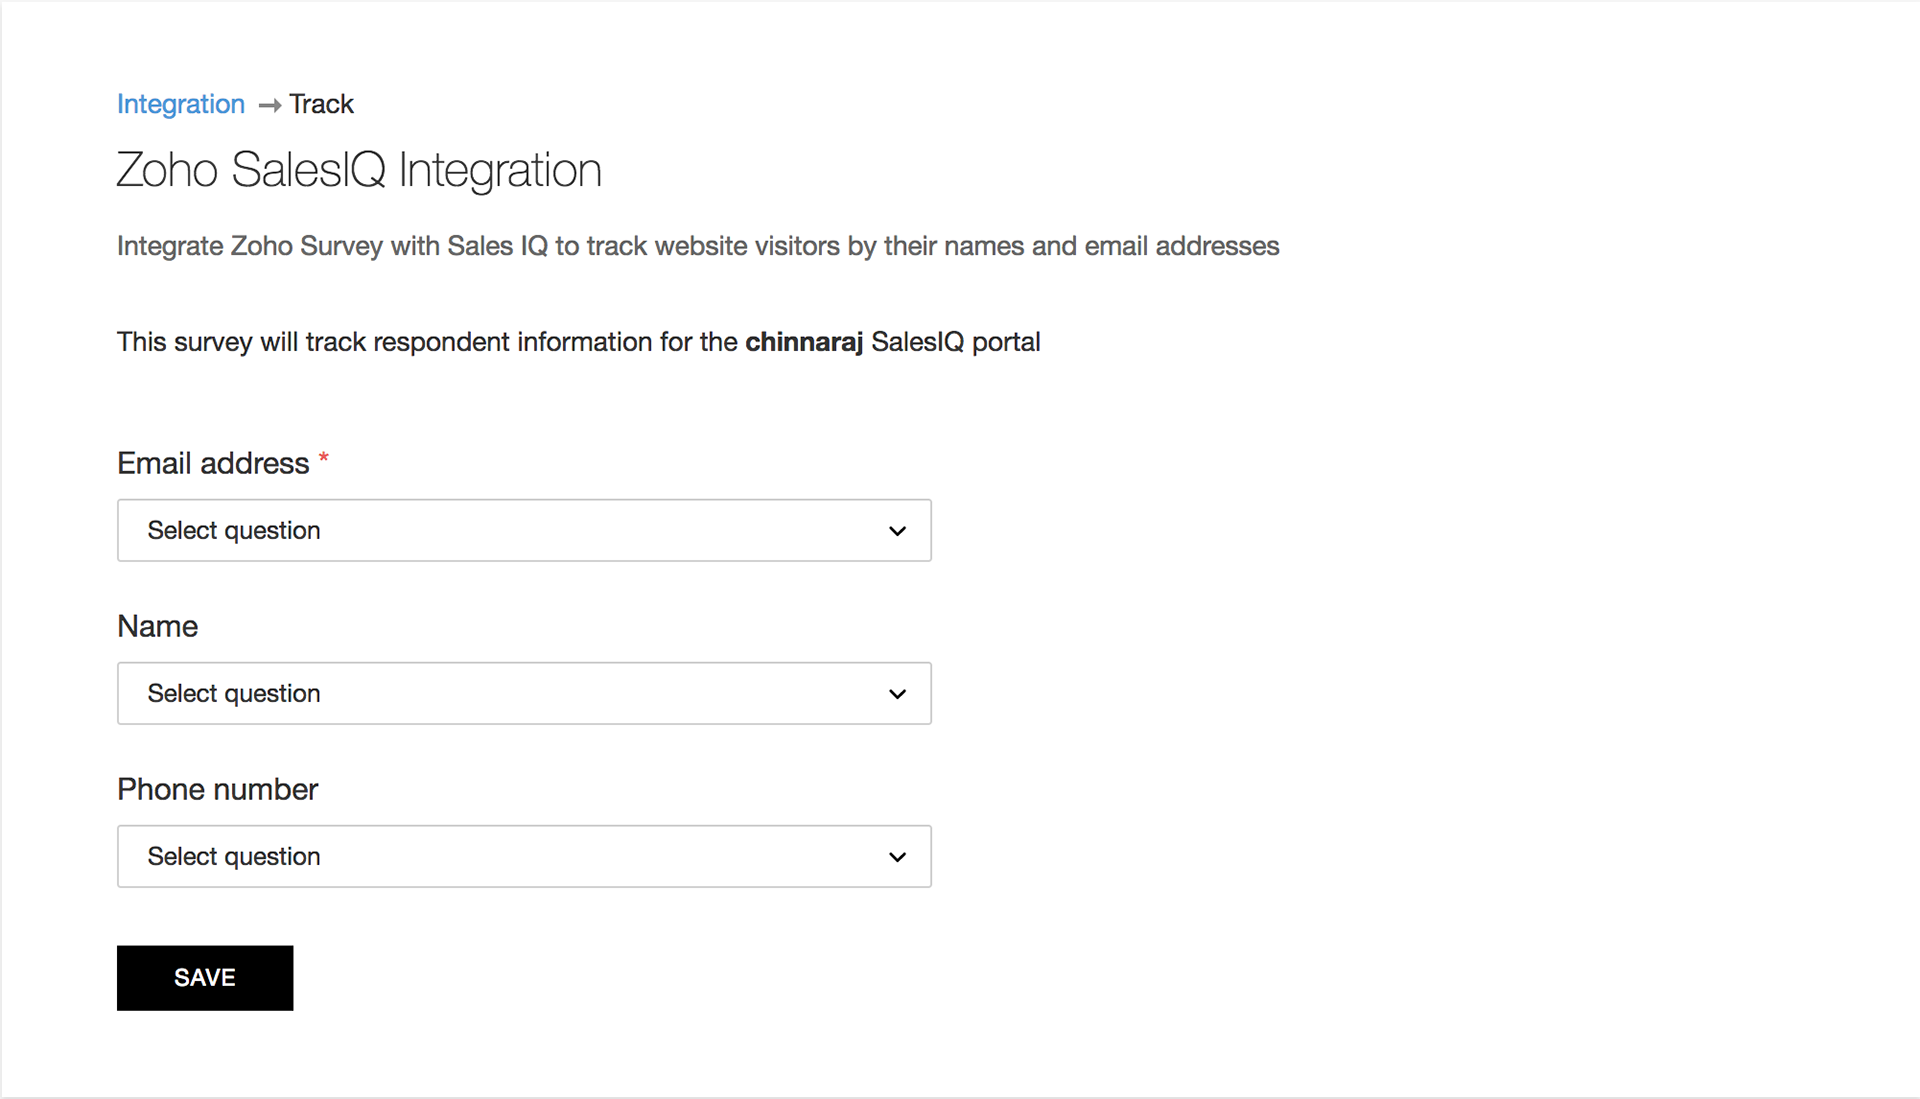Click 'Select question' text in Phone dropdown
The height and width of the screenshot is (1099, 1920).
click(x=234, y=856)
